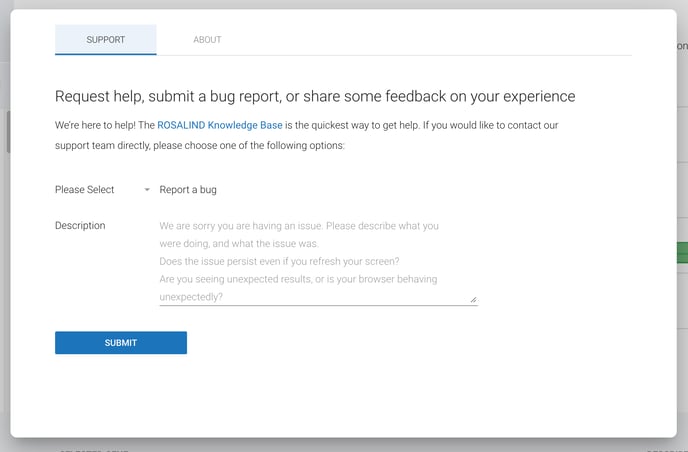Click the green bar behind dialog's right edge

682,252
